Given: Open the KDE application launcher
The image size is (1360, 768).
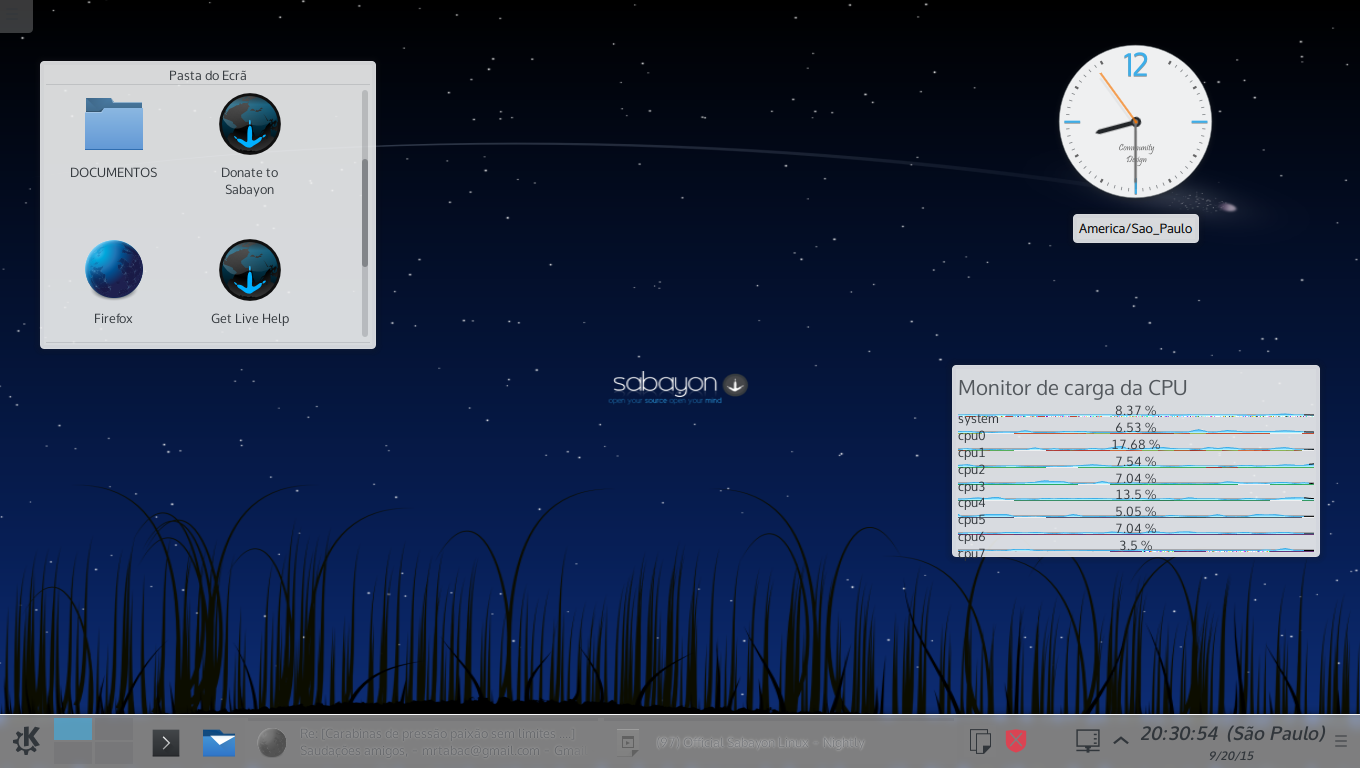Looking at the screenshot, I should pyautogui.click(x=26, y=741).
